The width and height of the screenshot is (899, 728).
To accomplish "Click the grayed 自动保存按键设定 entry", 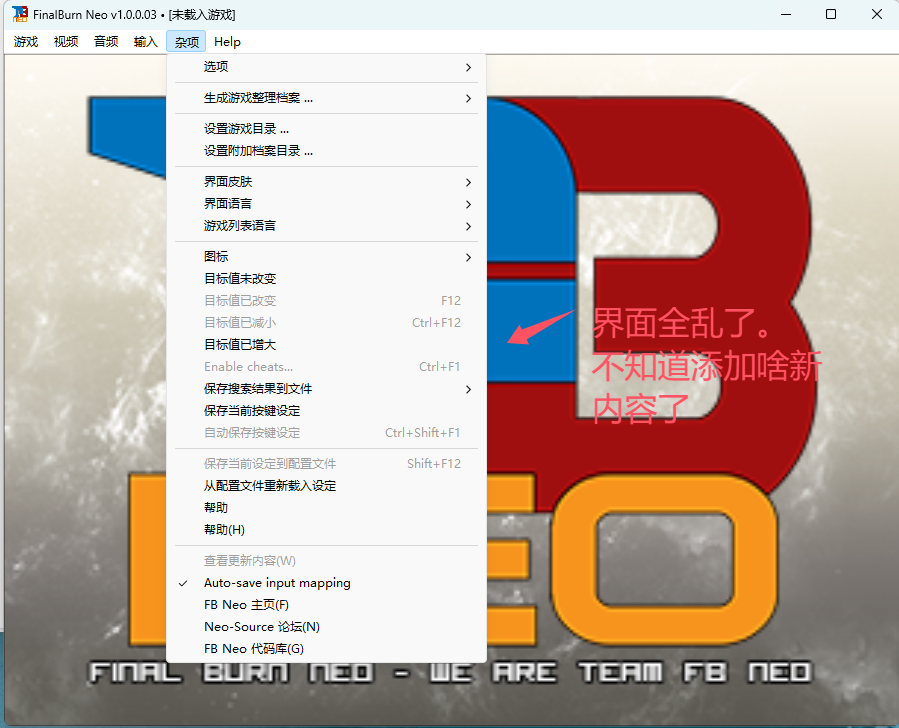I will coord(326,433).
